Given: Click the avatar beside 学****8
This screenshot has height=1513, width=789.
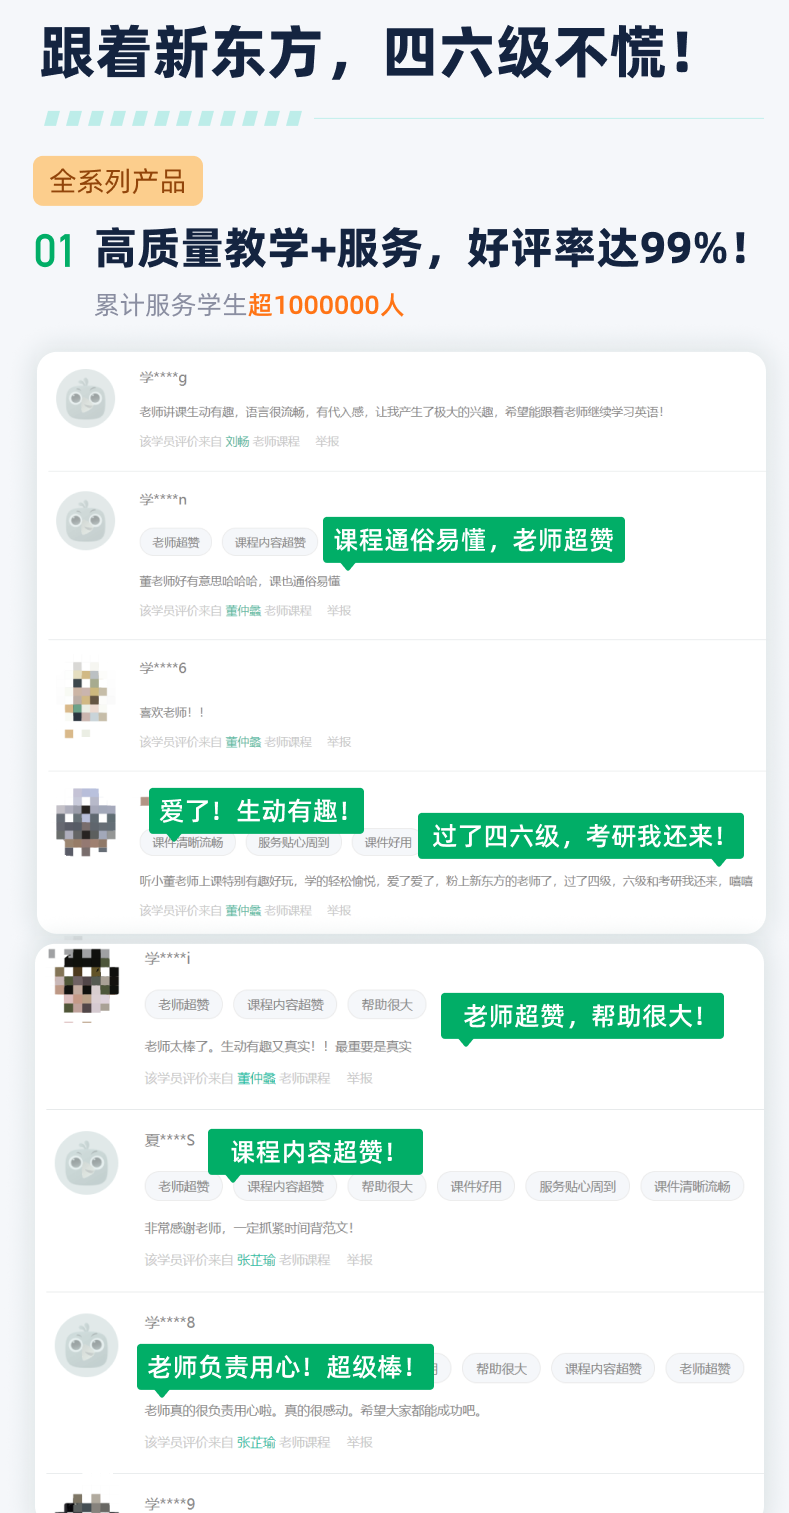Looking at the screenshot, I should [86, 1344].
